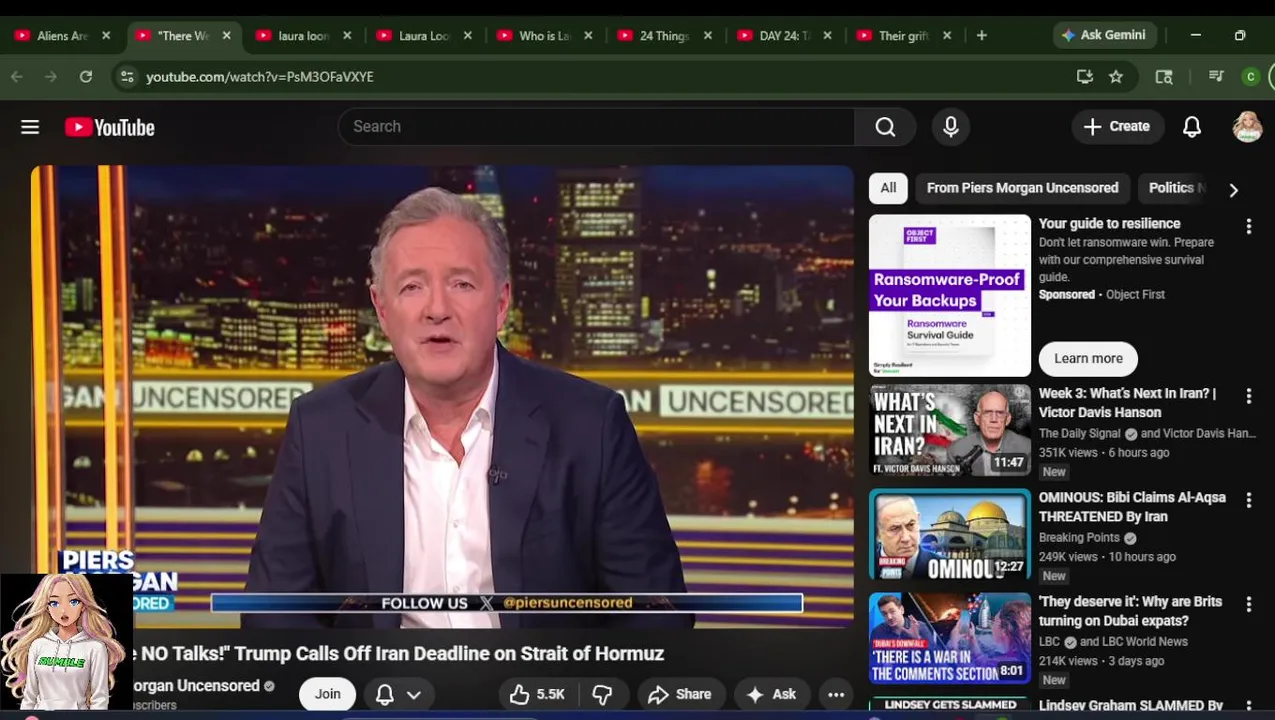Share the video
Viewport: 1275px width, 720px height.
(x=680, y=694)
